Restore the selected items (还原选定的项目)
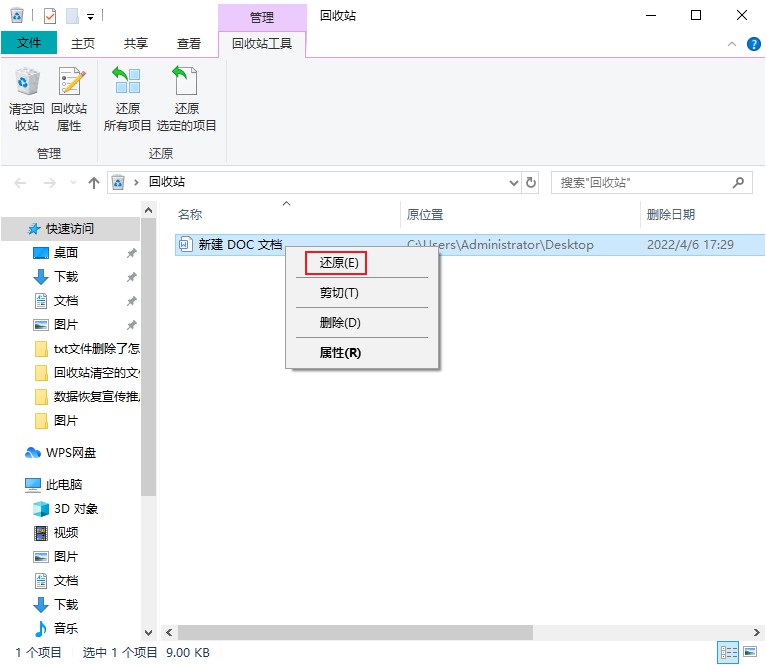 coord(186,100)
